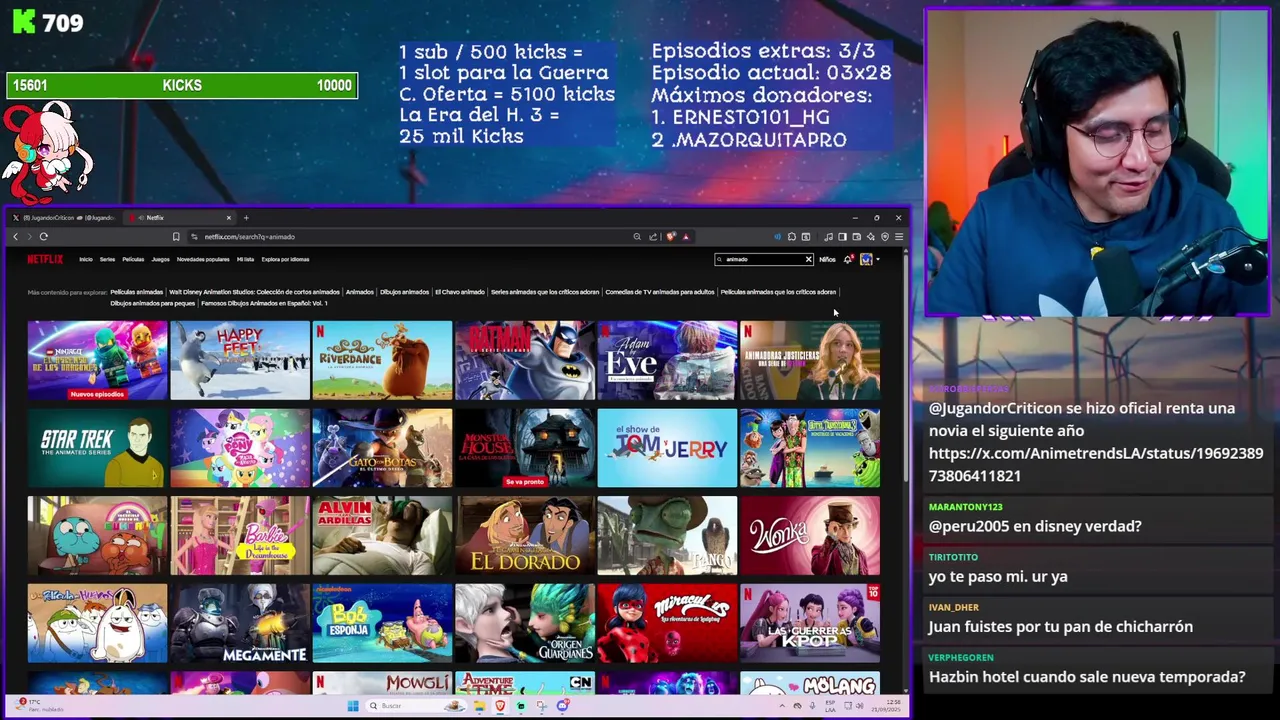
Task: Reload the page in the browser
Action: 44,237
